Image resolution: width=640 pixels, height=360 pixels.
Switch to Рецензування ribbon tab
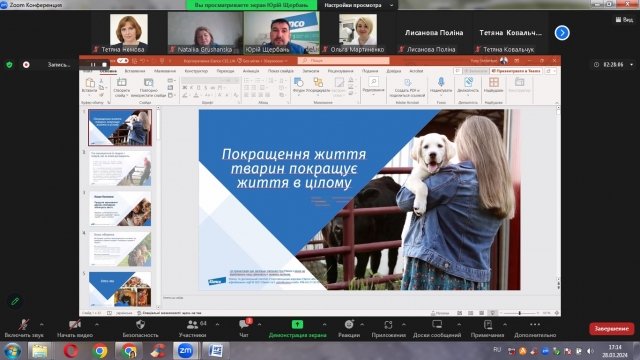tap(340, 71)
